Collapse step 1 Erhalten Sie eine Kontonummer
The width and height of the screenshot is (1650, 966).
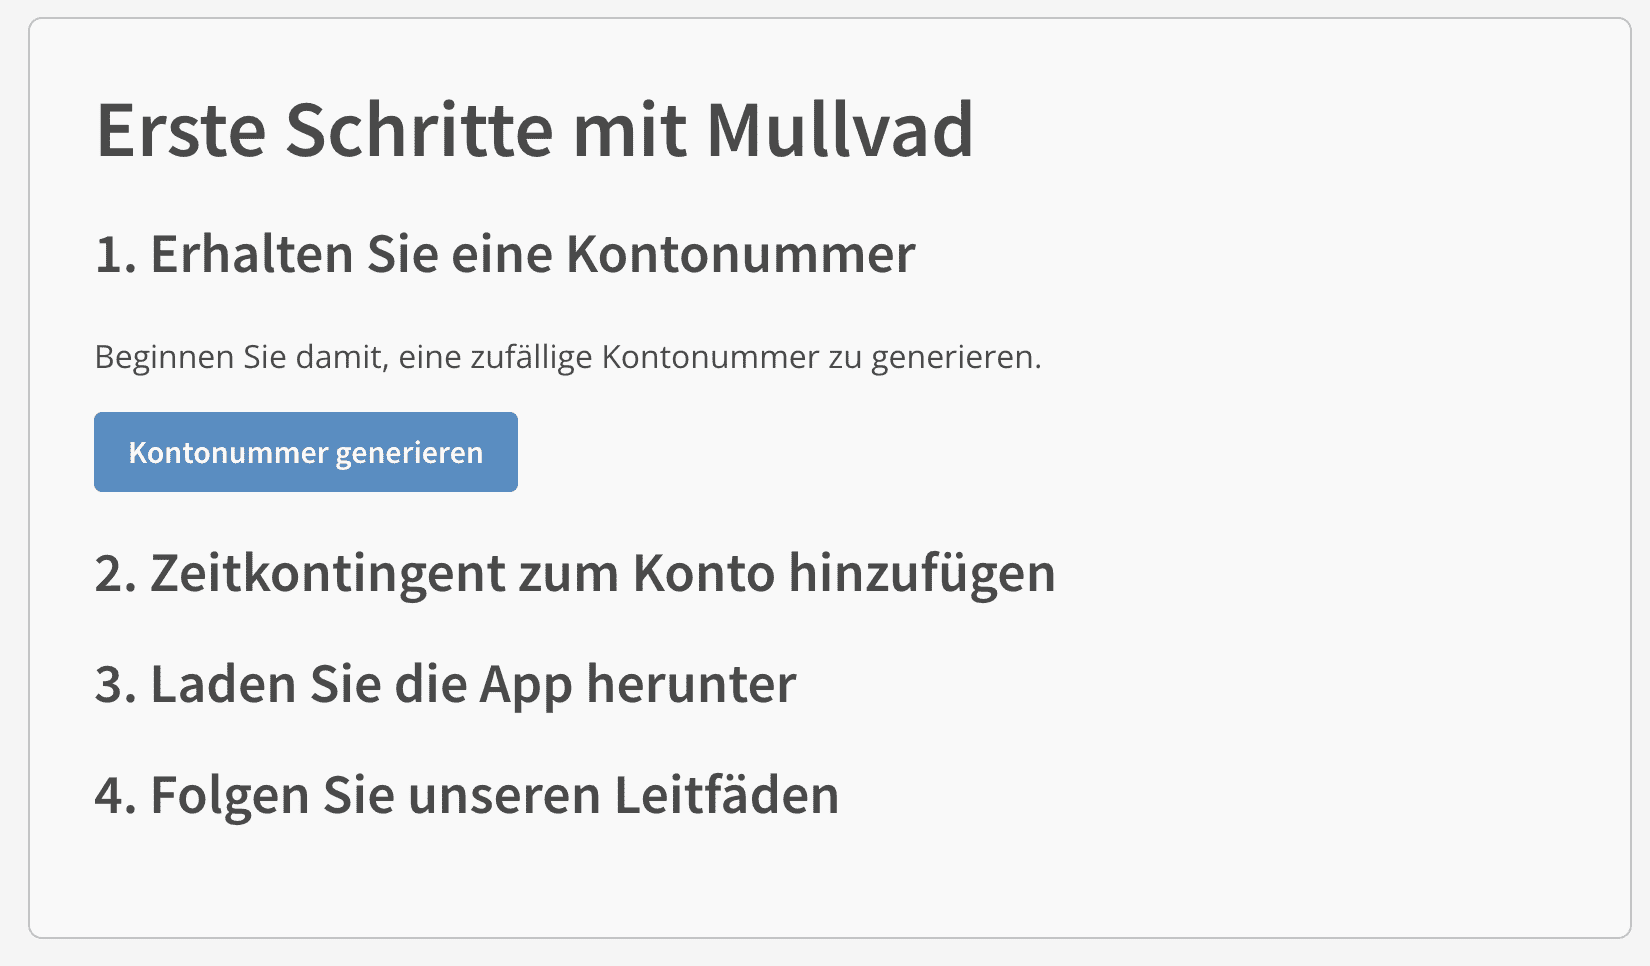(505, 254)
